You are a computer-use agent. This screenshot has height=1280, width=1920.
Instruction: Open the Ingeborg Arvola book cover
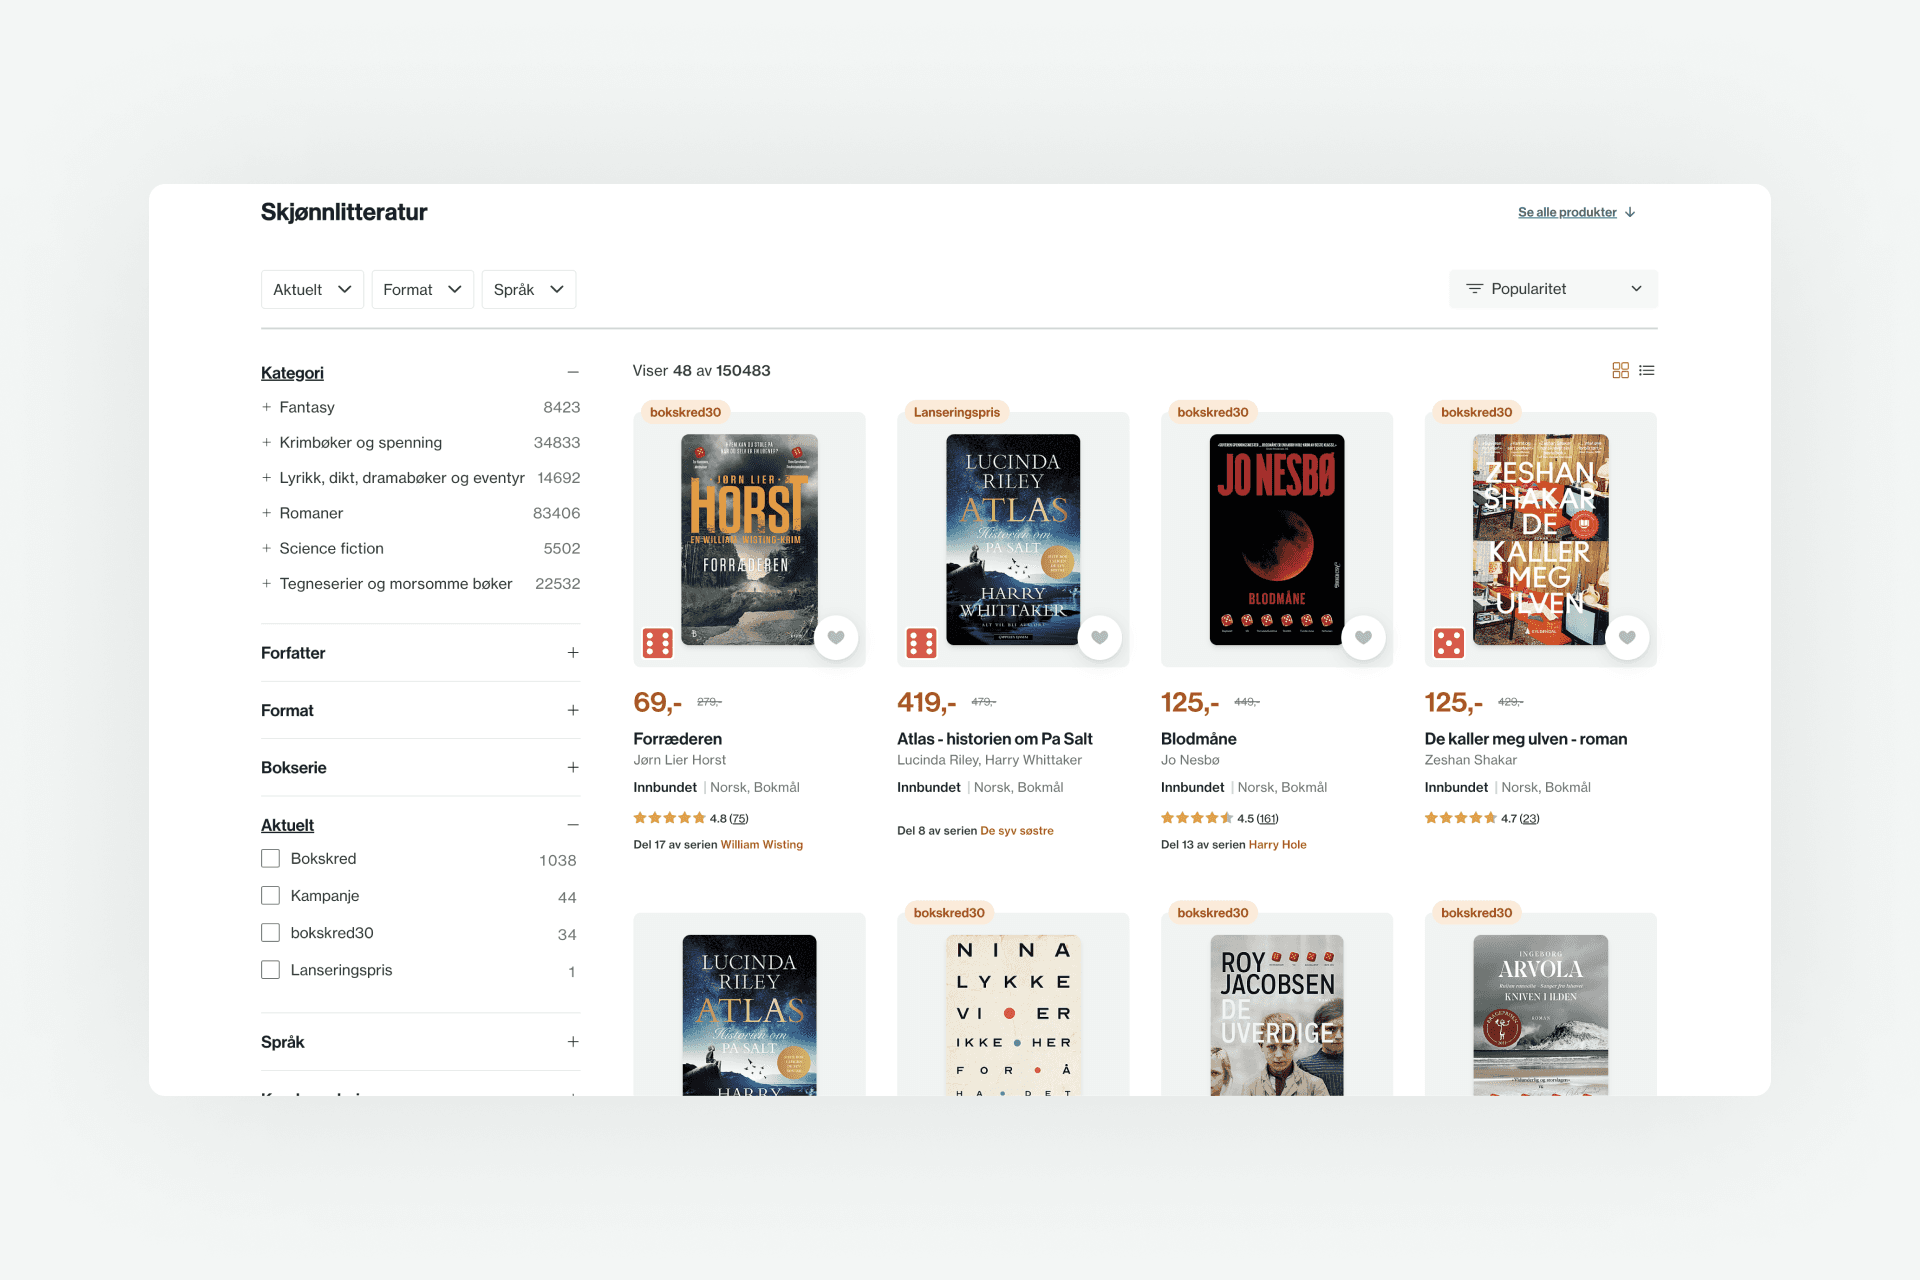[1541, 1015]
